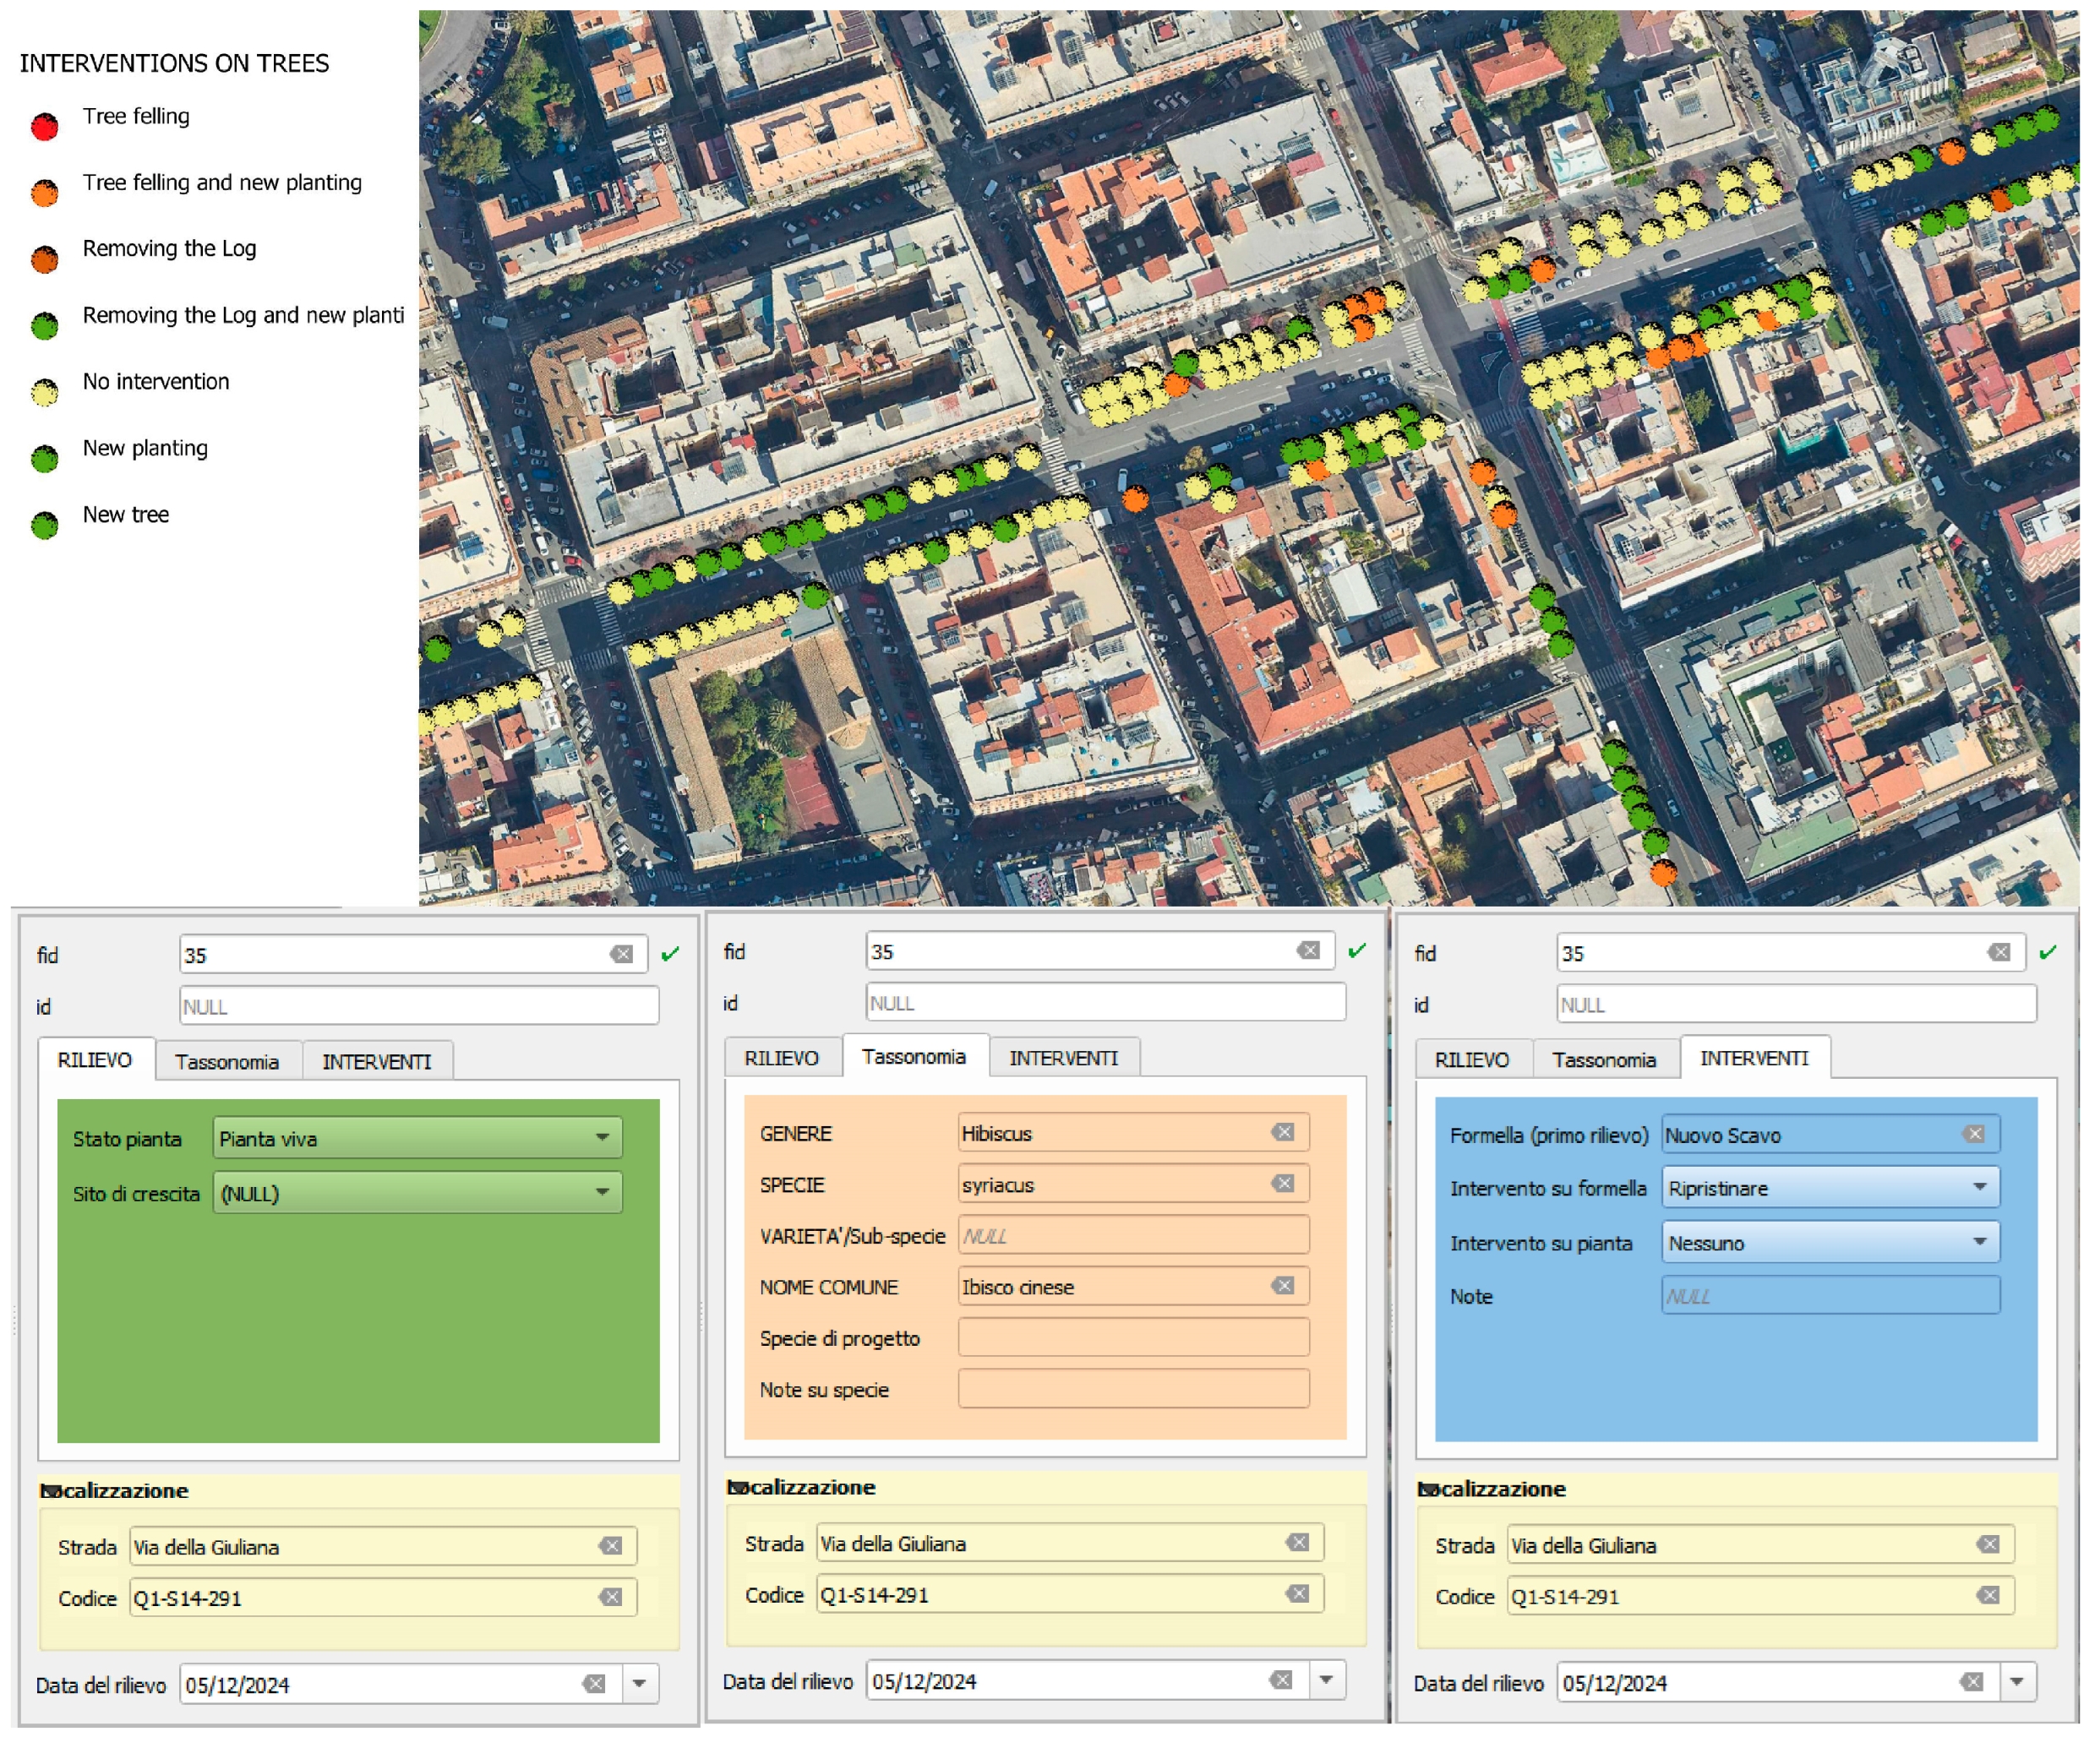This screenshot has width=2100, height=1748.
Task: Clear the Formella Nuovo Scavo value
Action: (1974, 1135)
